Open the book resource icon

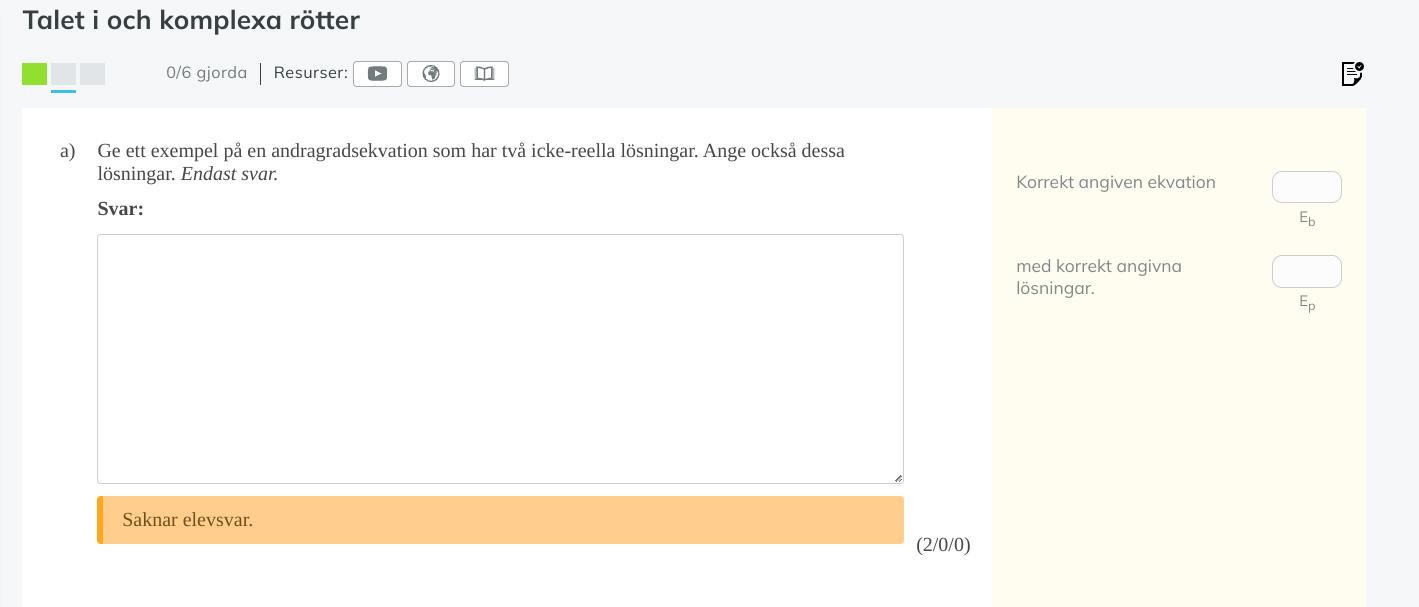coord(484,74)
